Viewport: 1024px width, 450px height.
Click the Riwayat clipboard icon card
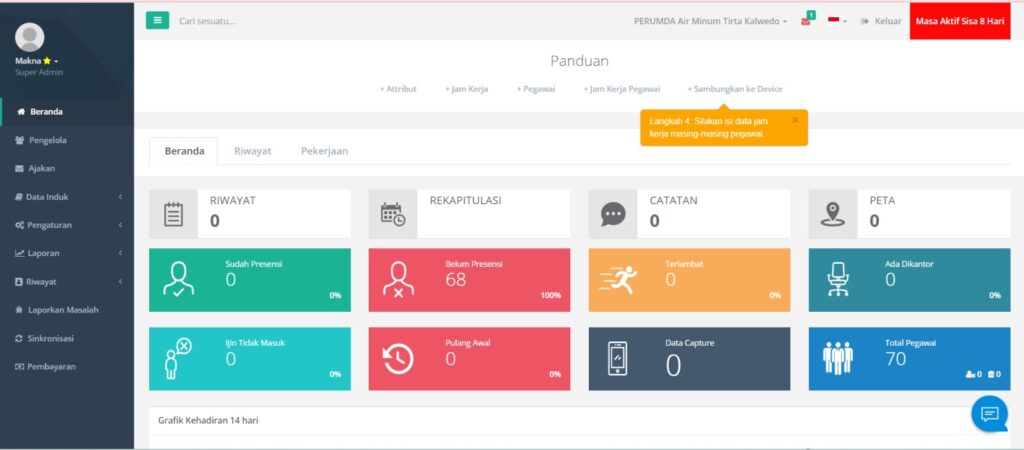(173, 214)
